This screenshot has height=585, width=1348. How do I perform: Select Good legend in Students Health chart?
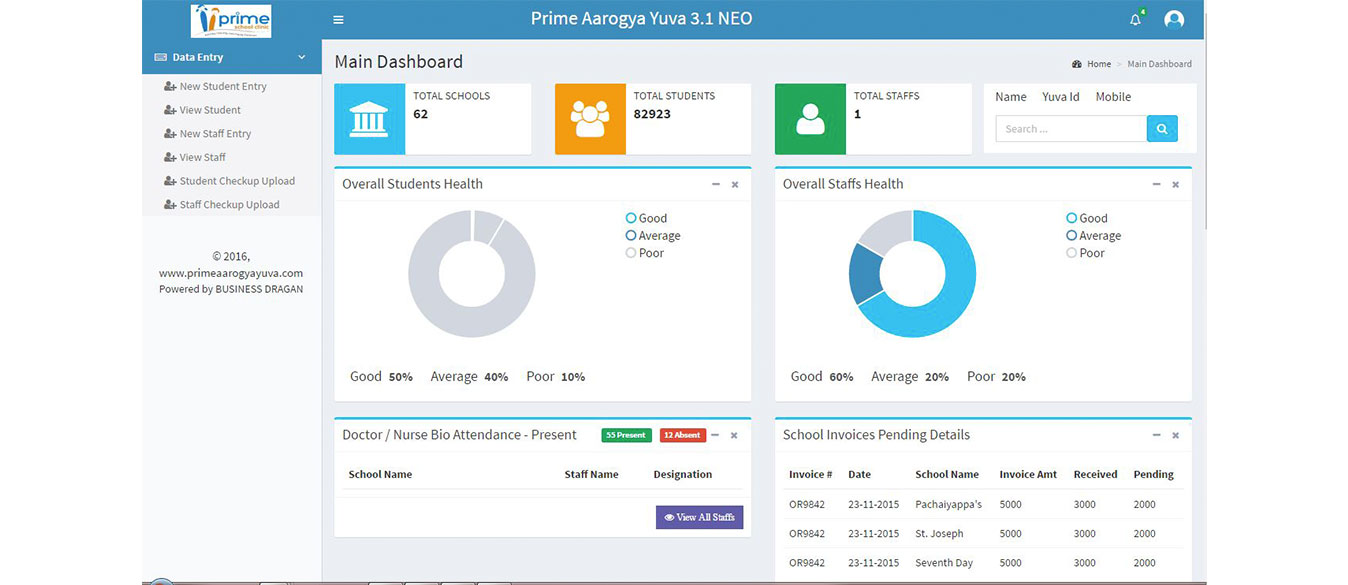click(646, 218)
